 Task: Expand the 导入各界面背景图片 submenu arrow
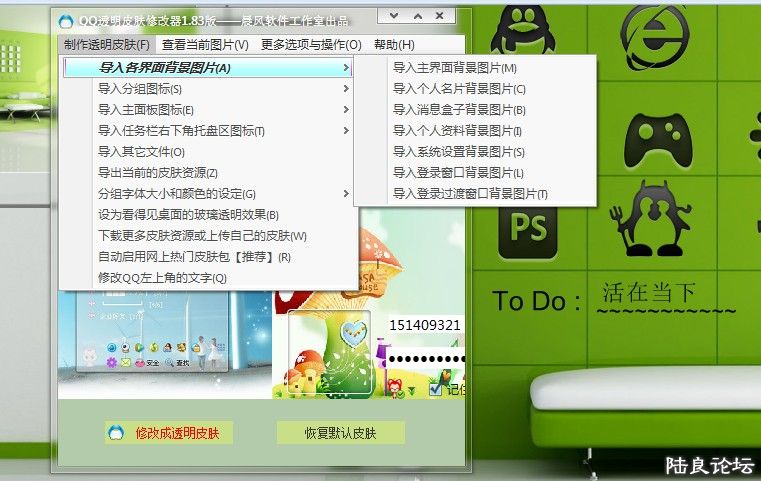point(346,68)
